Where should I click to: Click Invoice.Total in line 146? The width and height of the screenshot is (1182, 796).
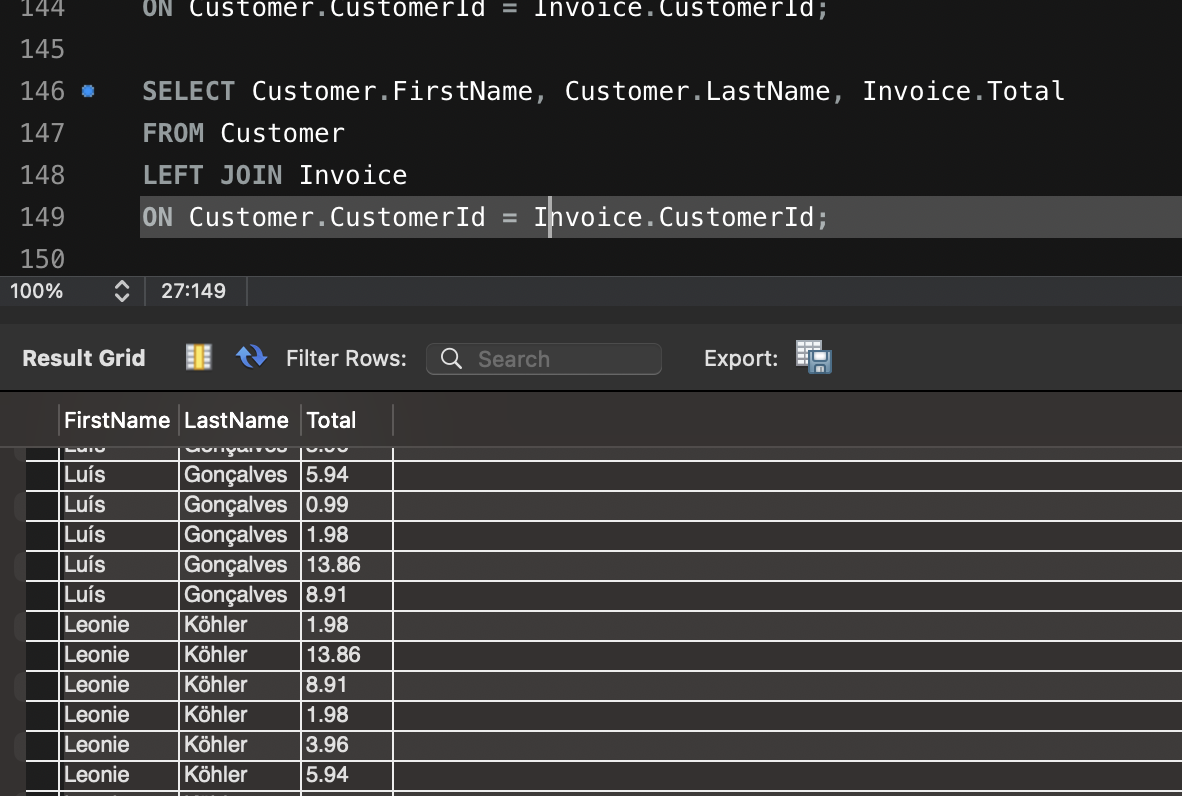click(x=963, y=91)
